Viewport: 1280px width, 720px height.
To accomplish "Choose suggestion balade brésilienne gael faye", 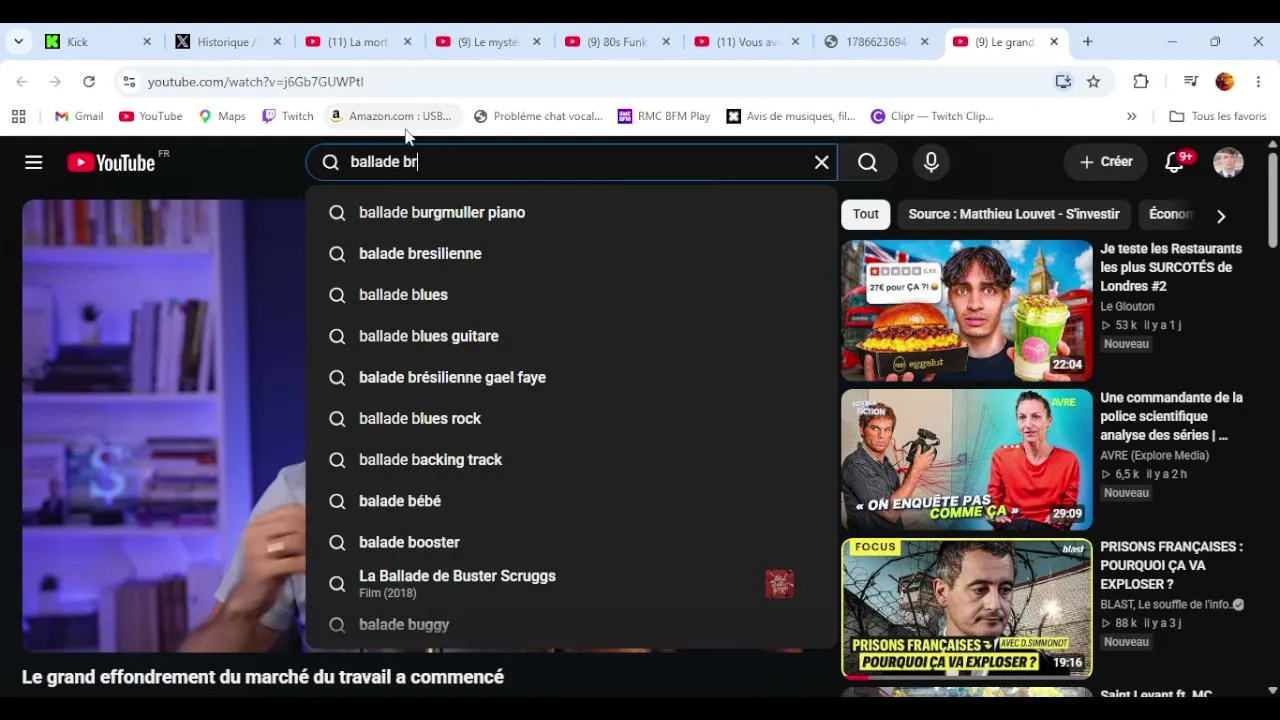I will [571, 378].
